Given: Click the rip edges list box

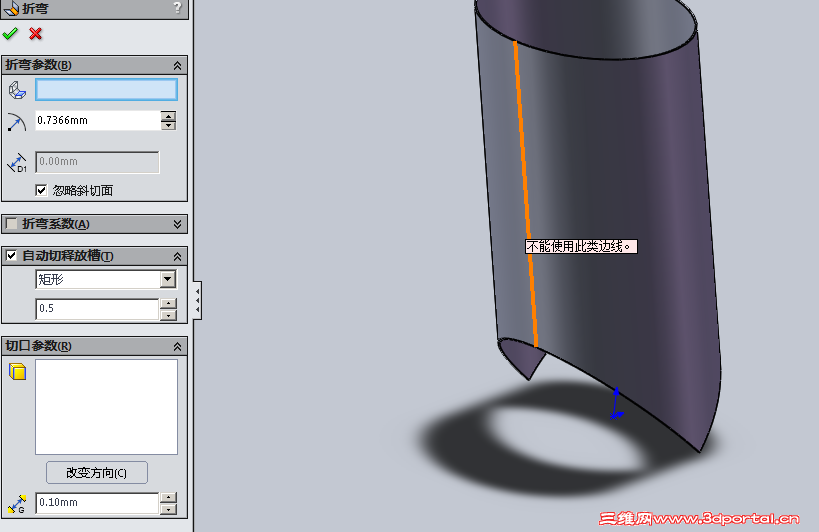Looking at the screenshot, I should pos(107,407).
